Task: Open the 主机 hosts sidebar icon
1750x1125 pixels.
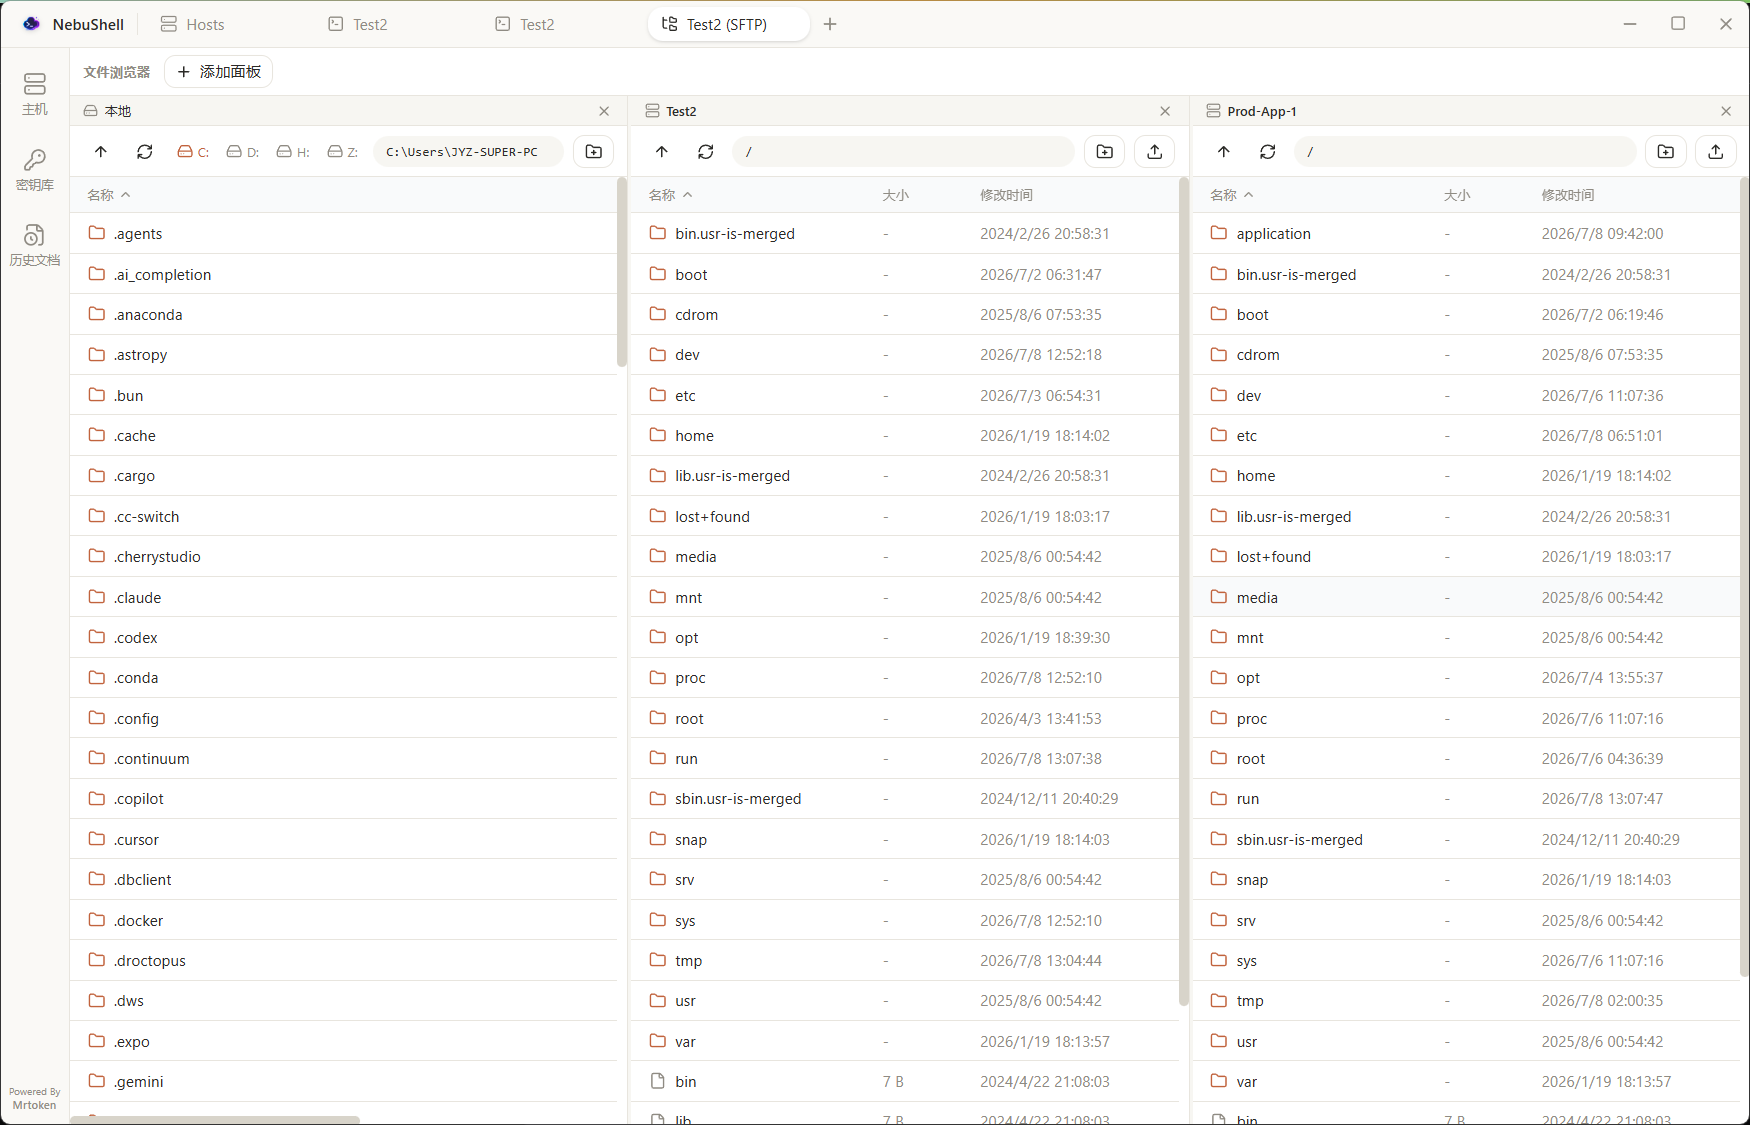Action: (35, 94)
